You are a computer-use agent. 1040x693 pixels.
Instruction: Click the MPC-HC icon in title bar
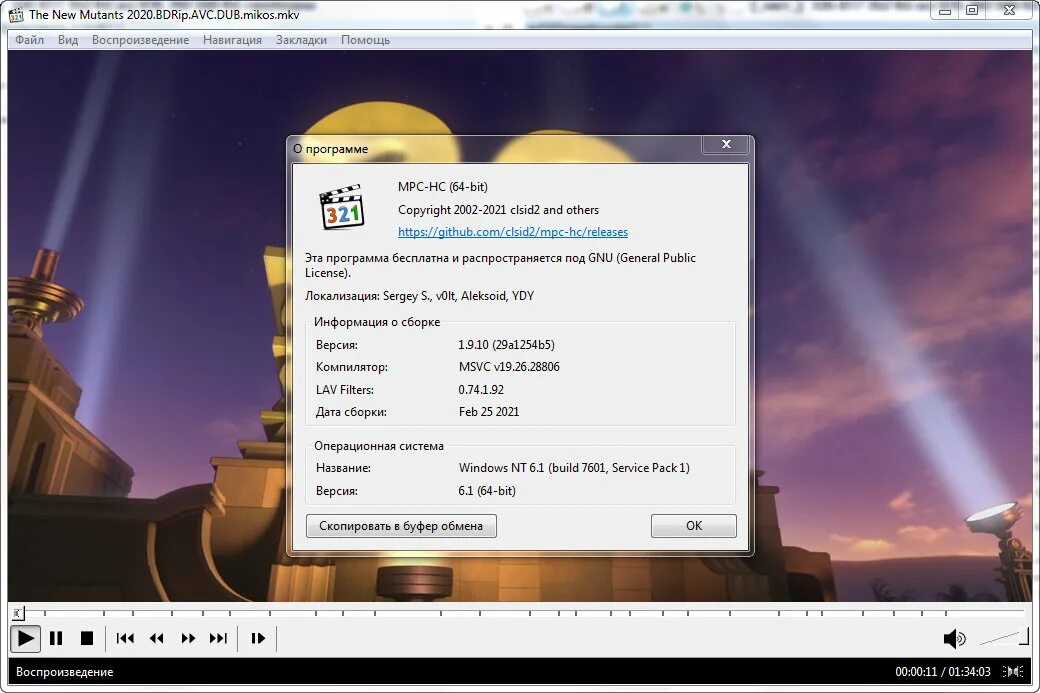16,14
